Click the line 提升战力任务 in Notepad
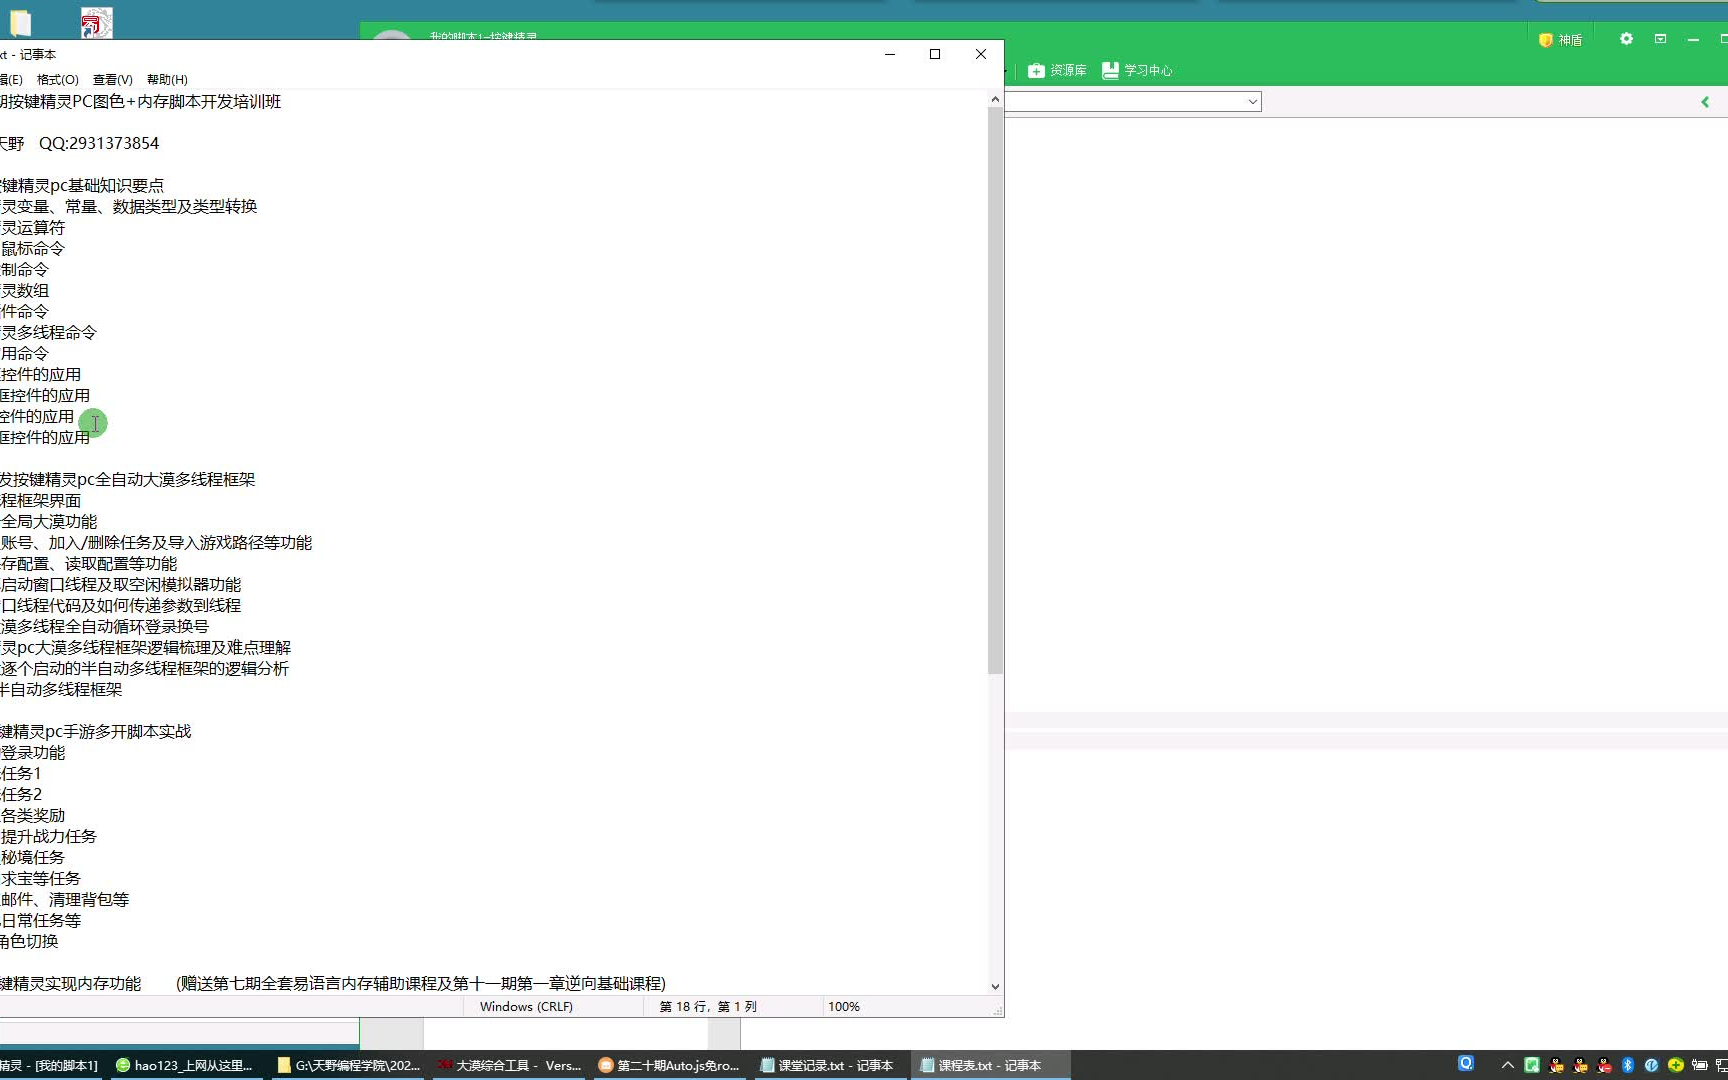Screen dimensions: 1728x1080 (48, 836)
